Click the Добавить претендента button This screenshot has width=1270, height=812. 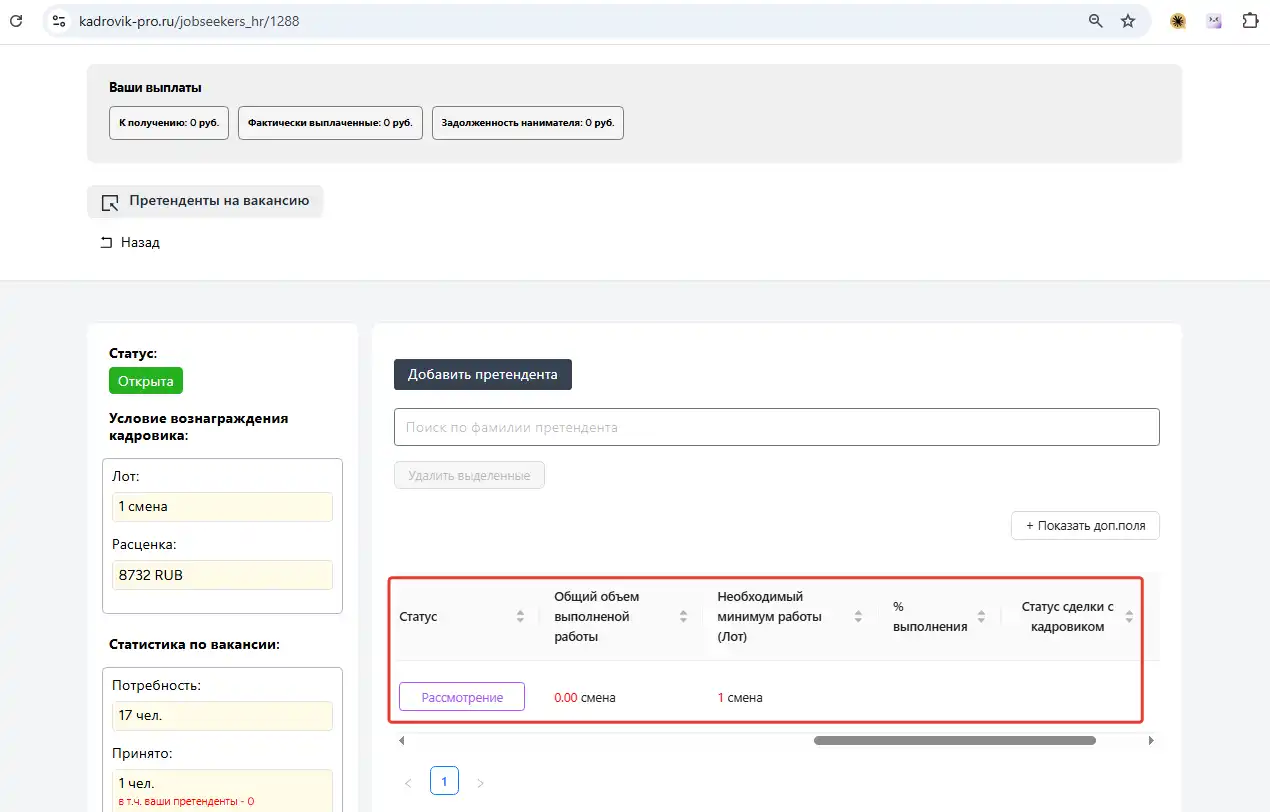(482, 375)
